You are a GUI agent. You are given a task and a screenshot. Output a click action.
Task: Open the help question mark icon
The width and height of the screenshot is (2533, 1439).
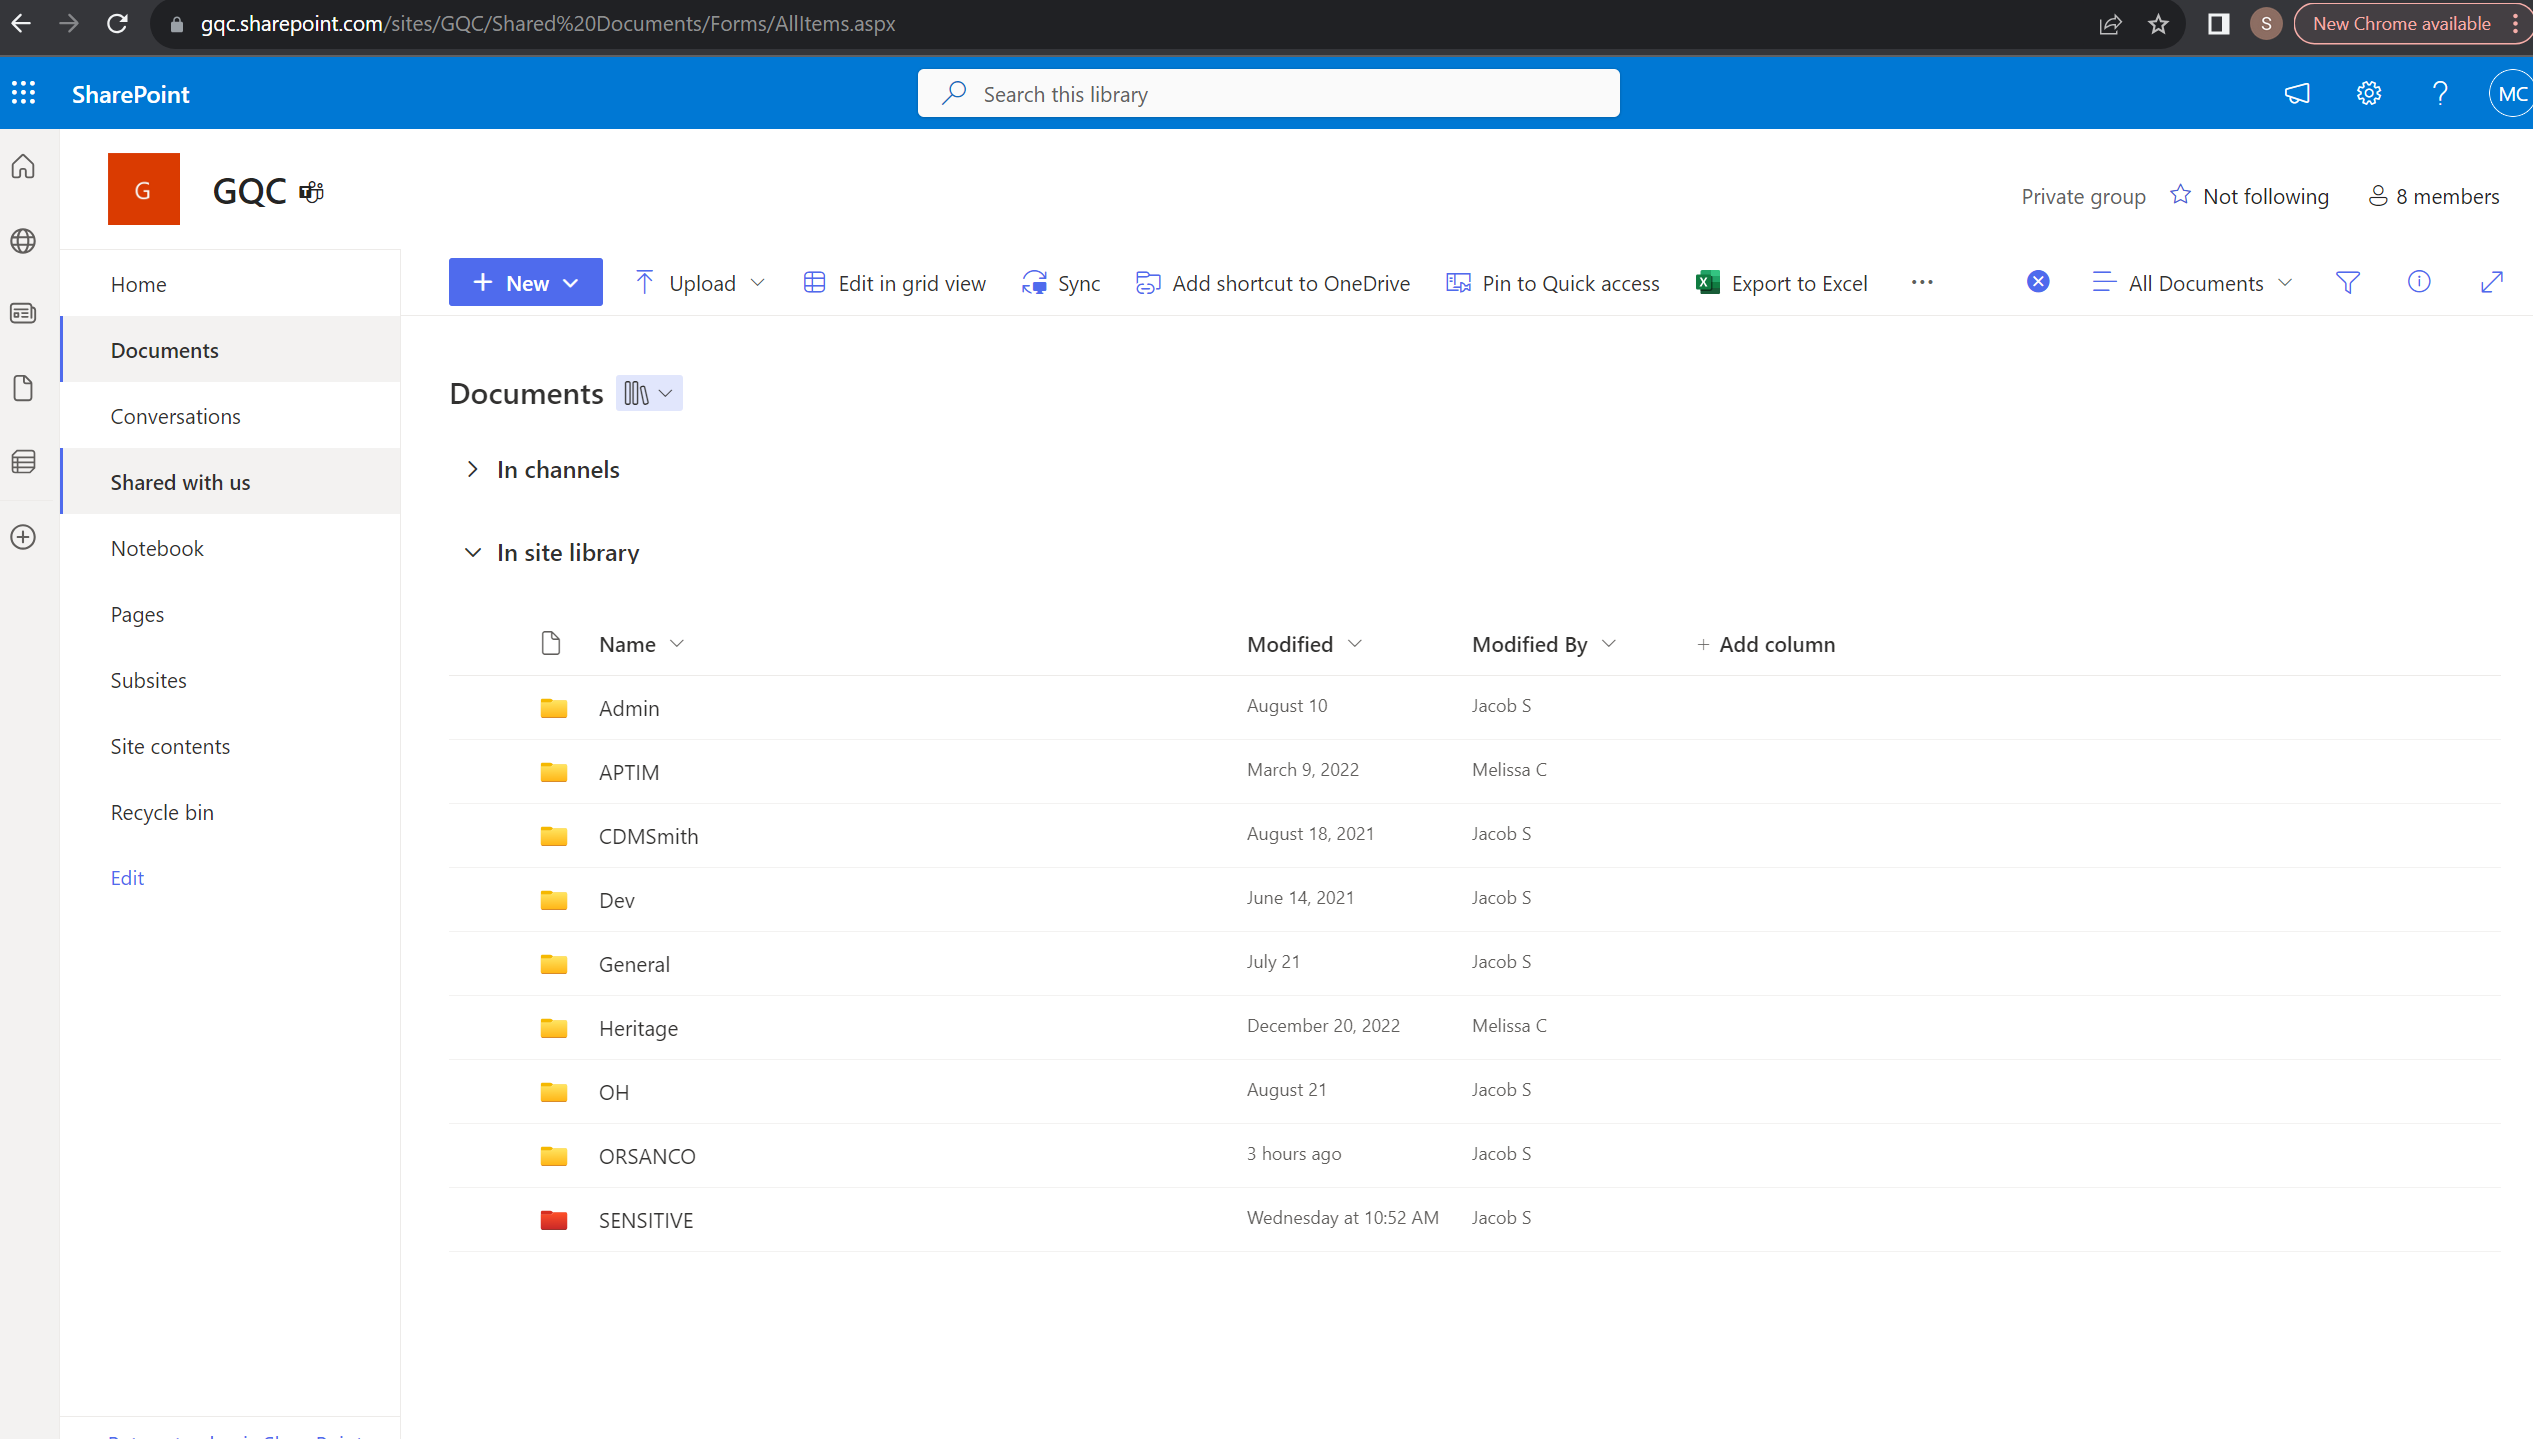pyautogui.click(x=2440, y=93)
